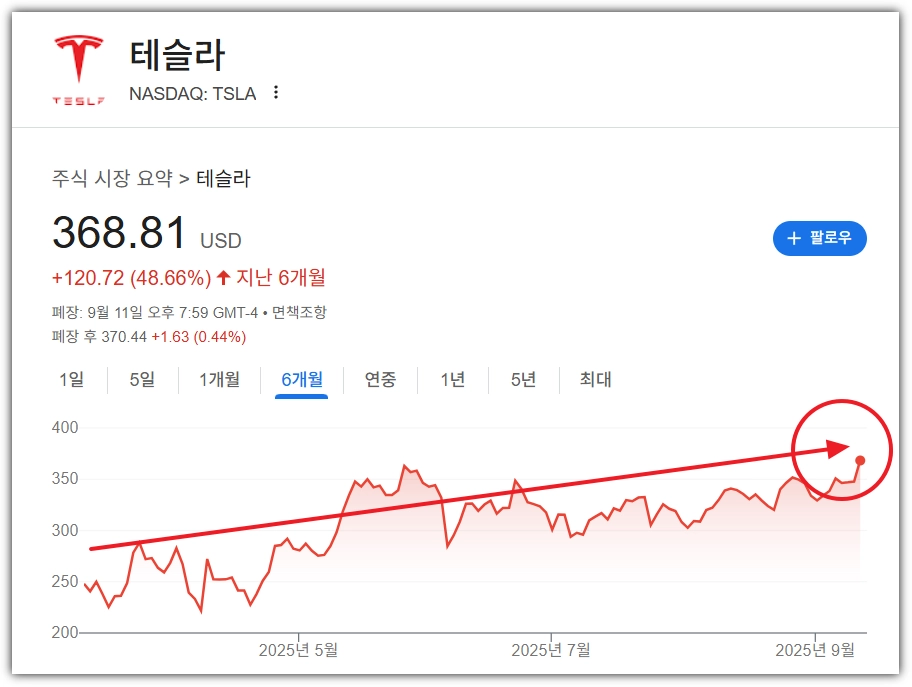
Task: Click the red up arrow beside the price change
Action: pyautogui.click(x=223, y=277)
